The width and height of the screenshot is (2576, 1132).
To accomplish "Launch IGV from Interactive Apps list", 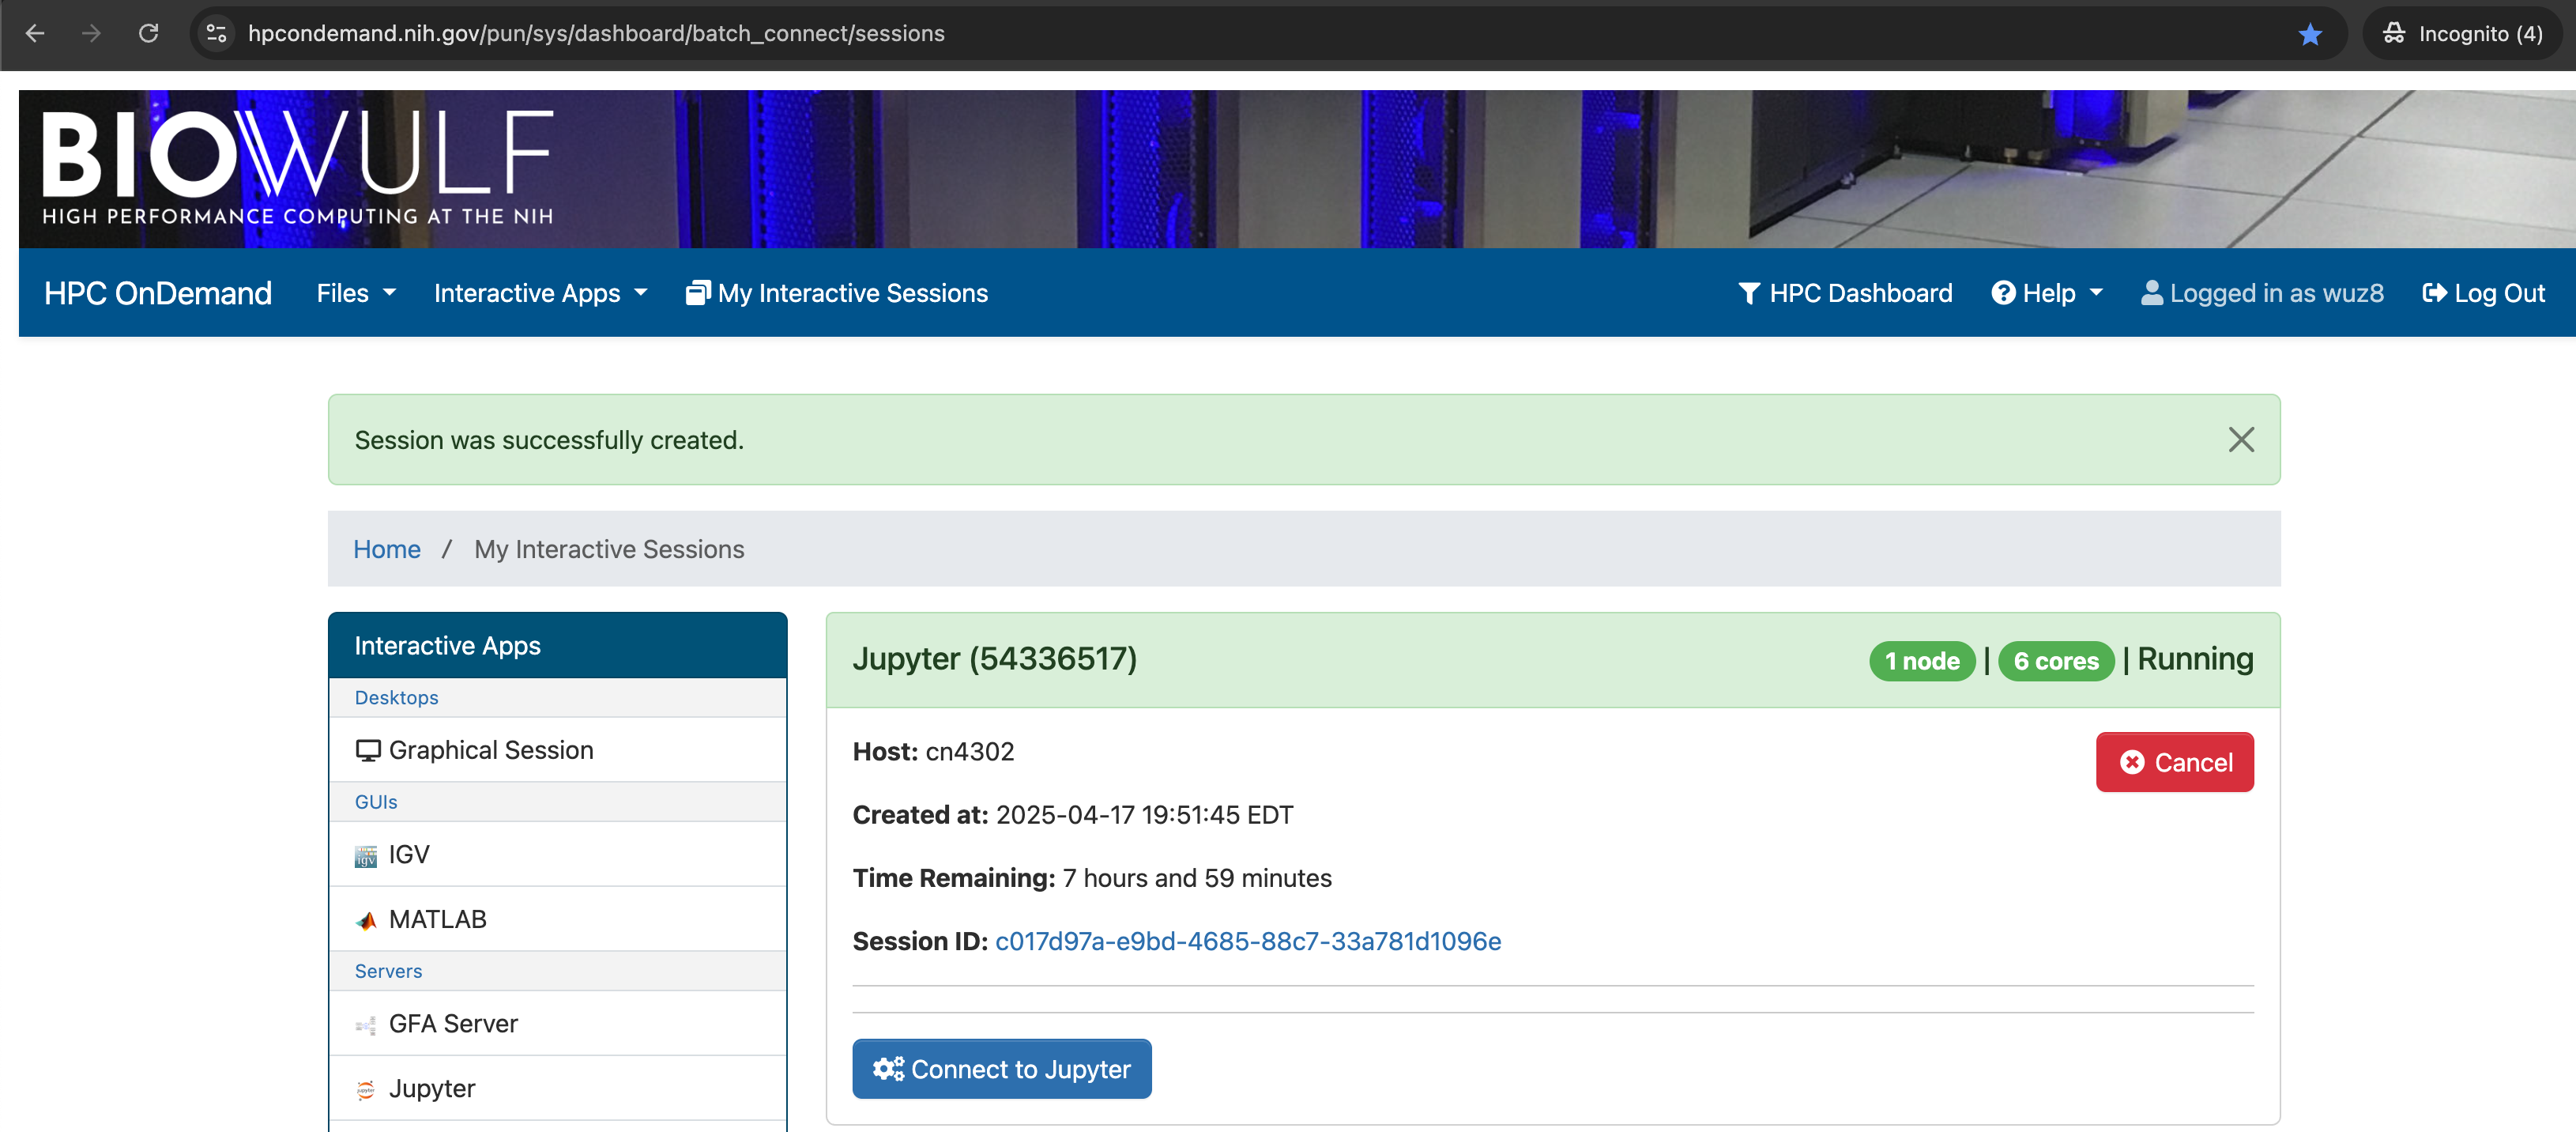I will click(408, 855).
